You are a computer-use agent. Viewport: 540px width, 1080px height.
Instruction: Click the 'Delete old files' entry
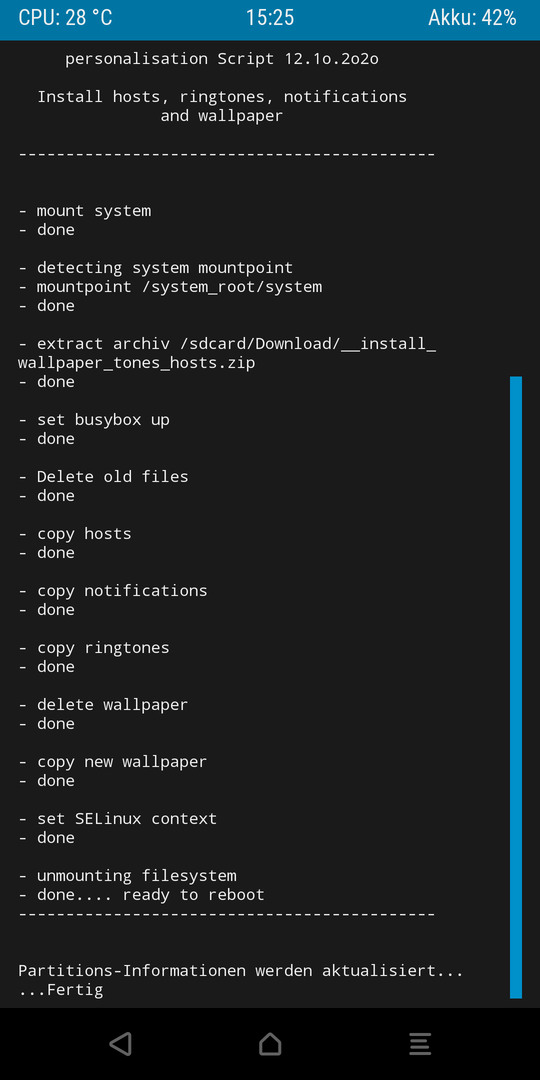point(103,477)
